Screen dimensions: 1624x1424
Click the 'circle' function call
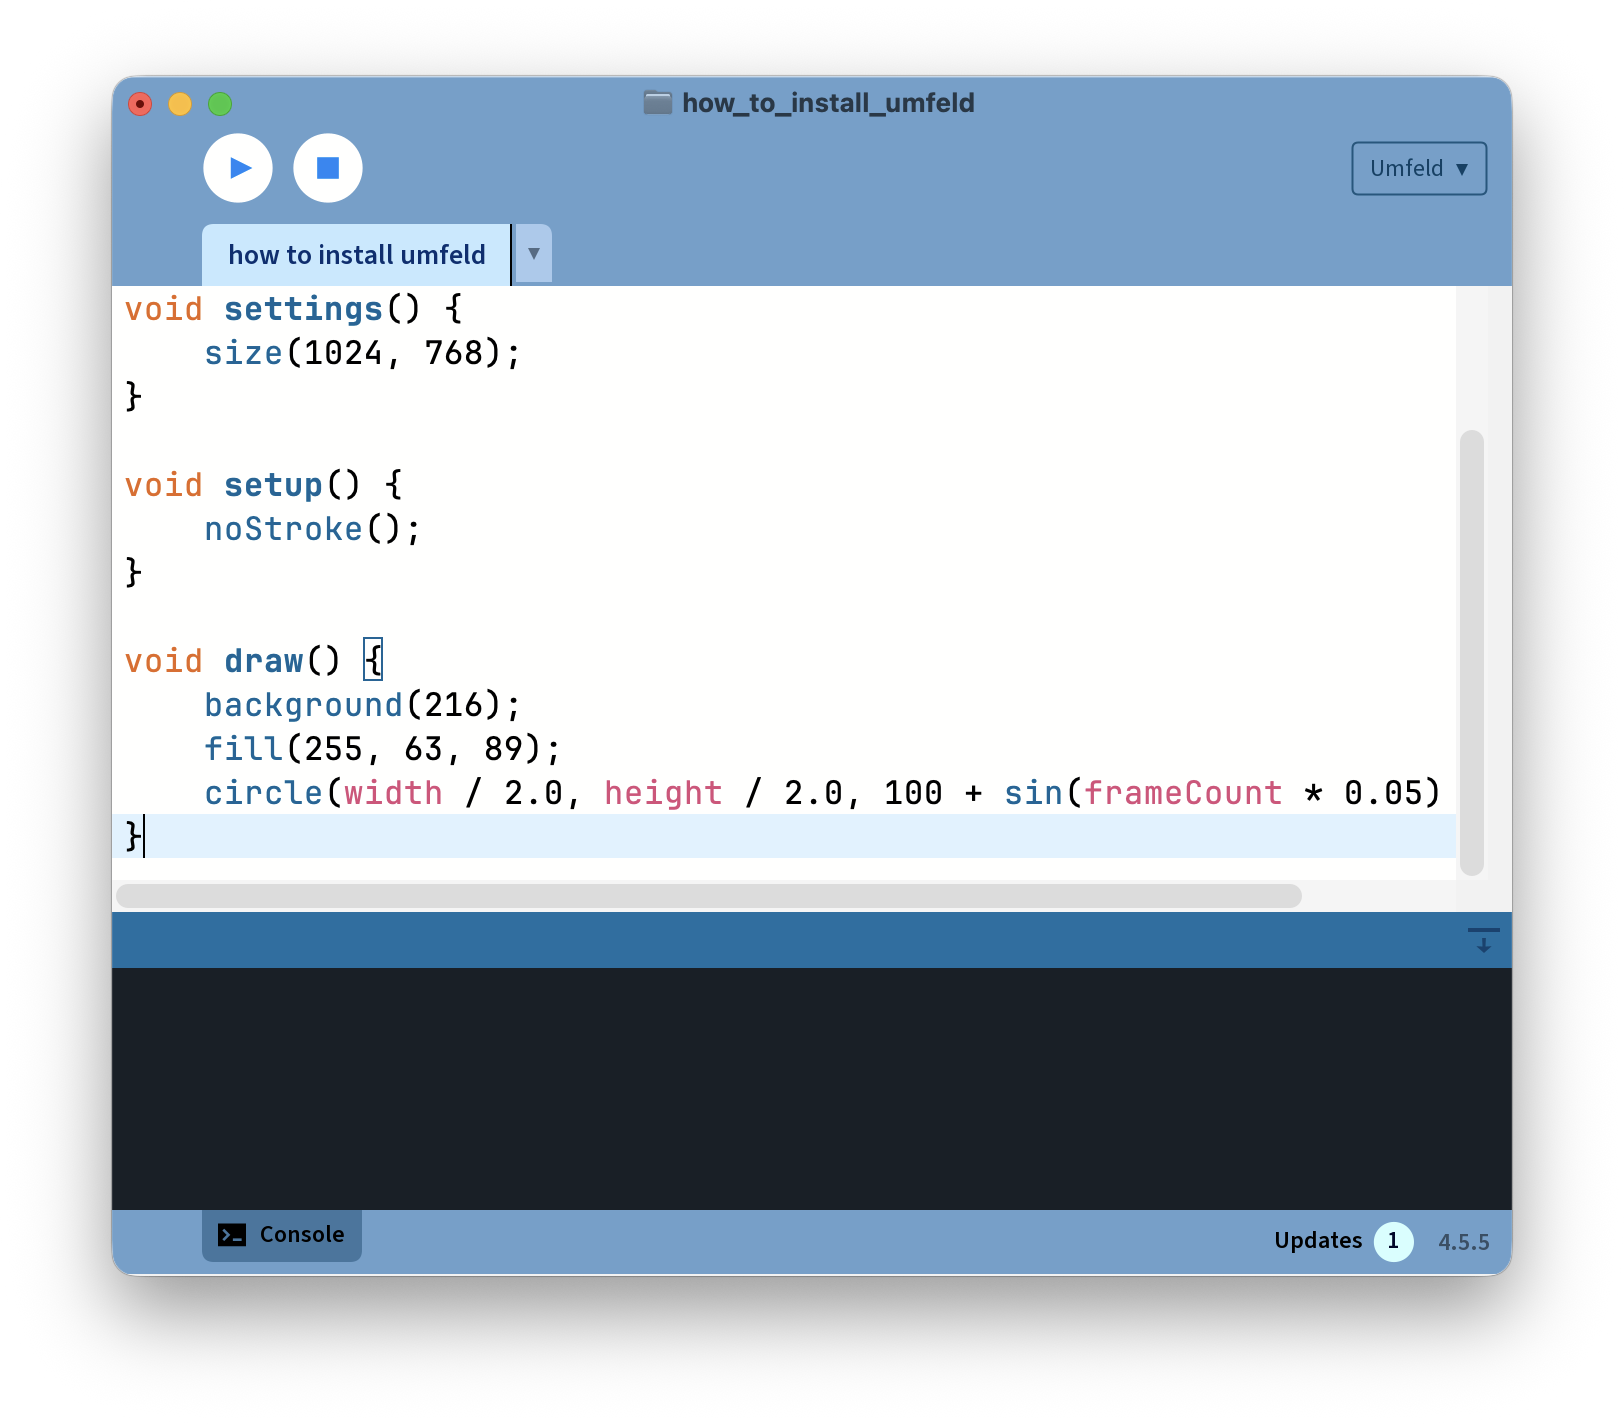click(263, 793)
